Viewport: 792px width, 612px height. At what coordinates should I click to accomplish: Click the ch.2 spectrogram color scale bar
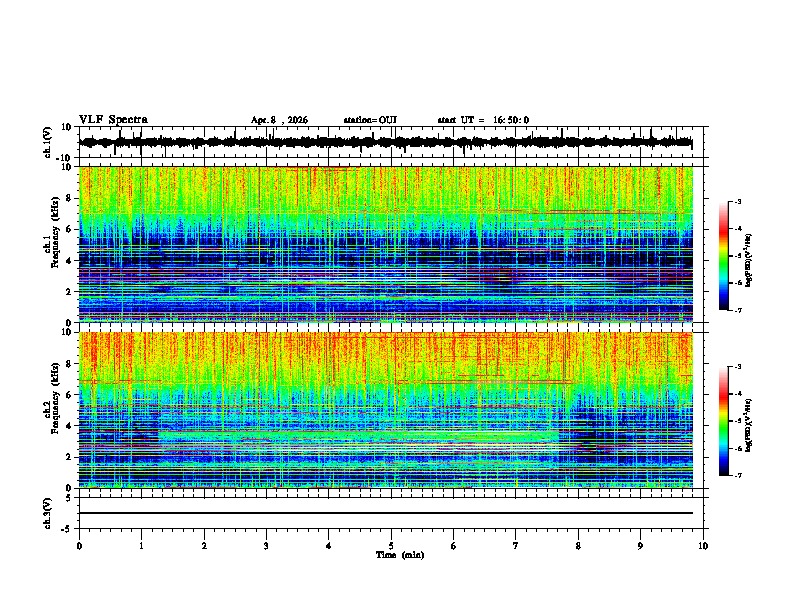pyautogui.click(x=724, y=421)
